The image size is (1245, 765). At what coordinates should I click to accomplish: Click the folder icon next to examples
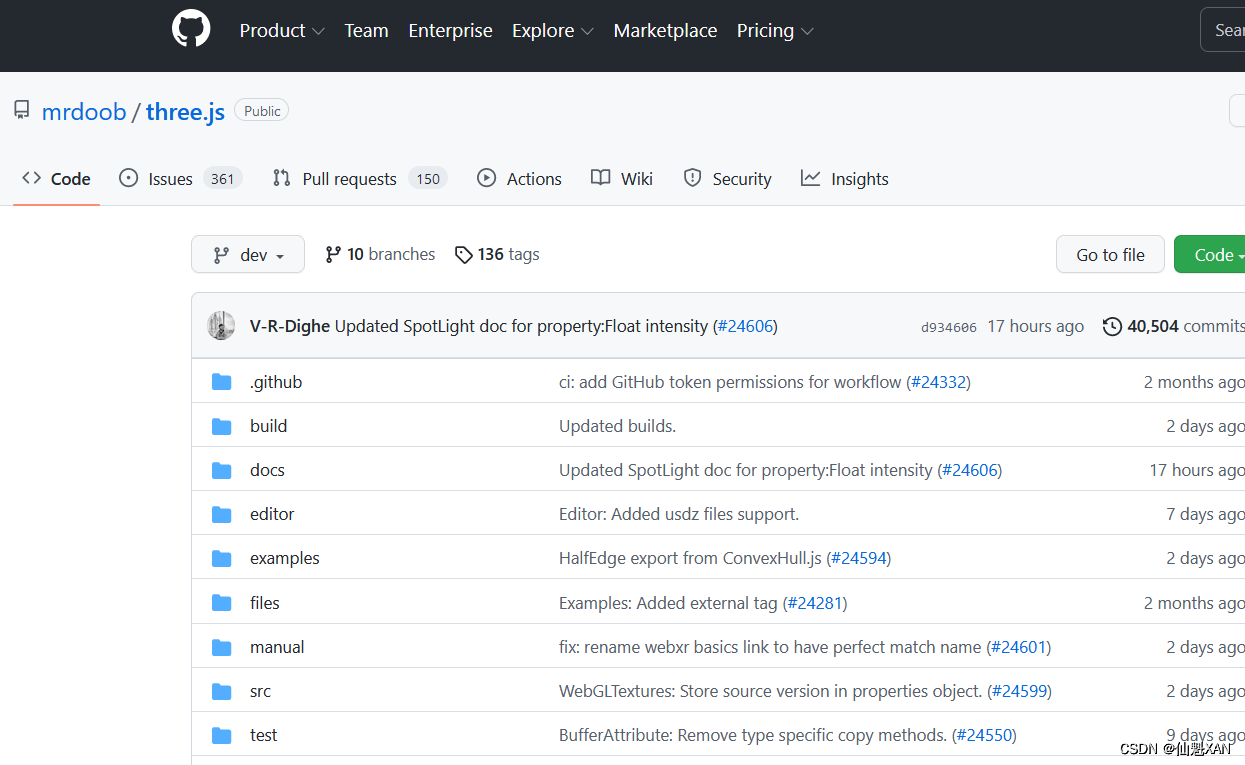pyautogui.click(x=222, y=558)
